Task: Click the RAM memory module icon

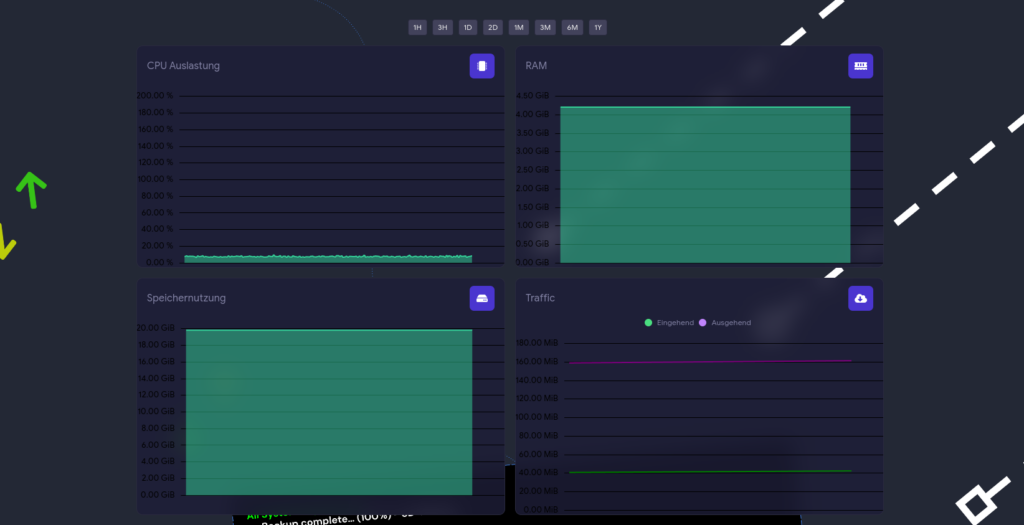Action: coord(860,66)
